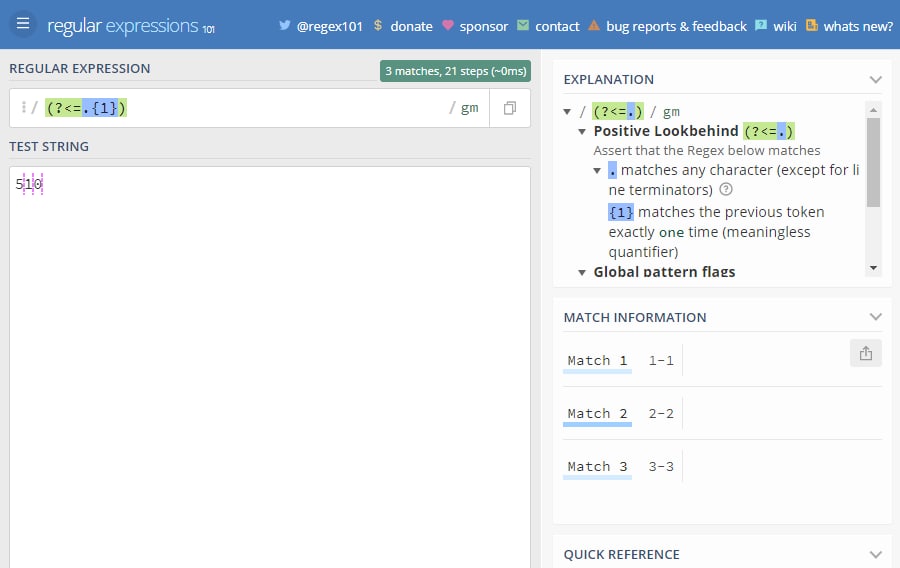Open the whats new link

[858, 26]
